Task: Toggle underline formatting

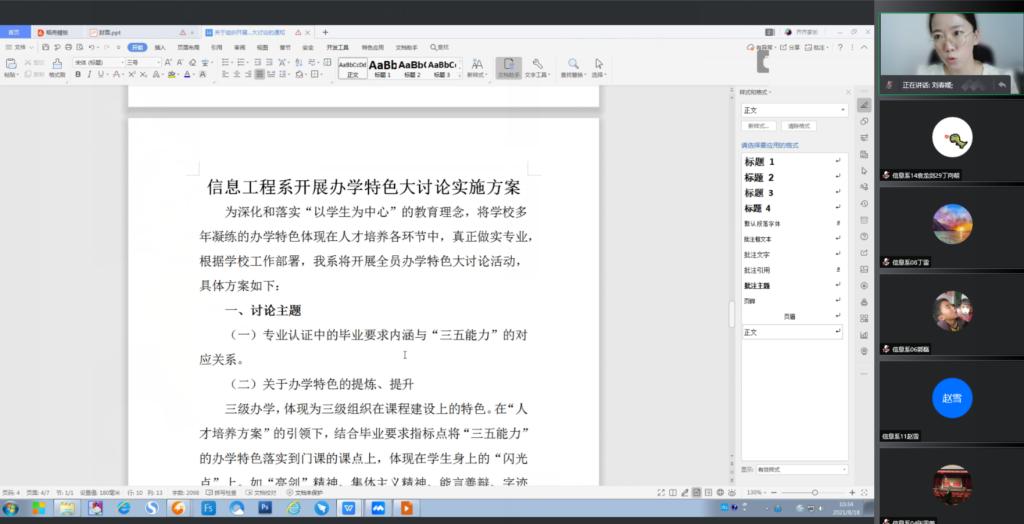Action: tap(102, 74)
